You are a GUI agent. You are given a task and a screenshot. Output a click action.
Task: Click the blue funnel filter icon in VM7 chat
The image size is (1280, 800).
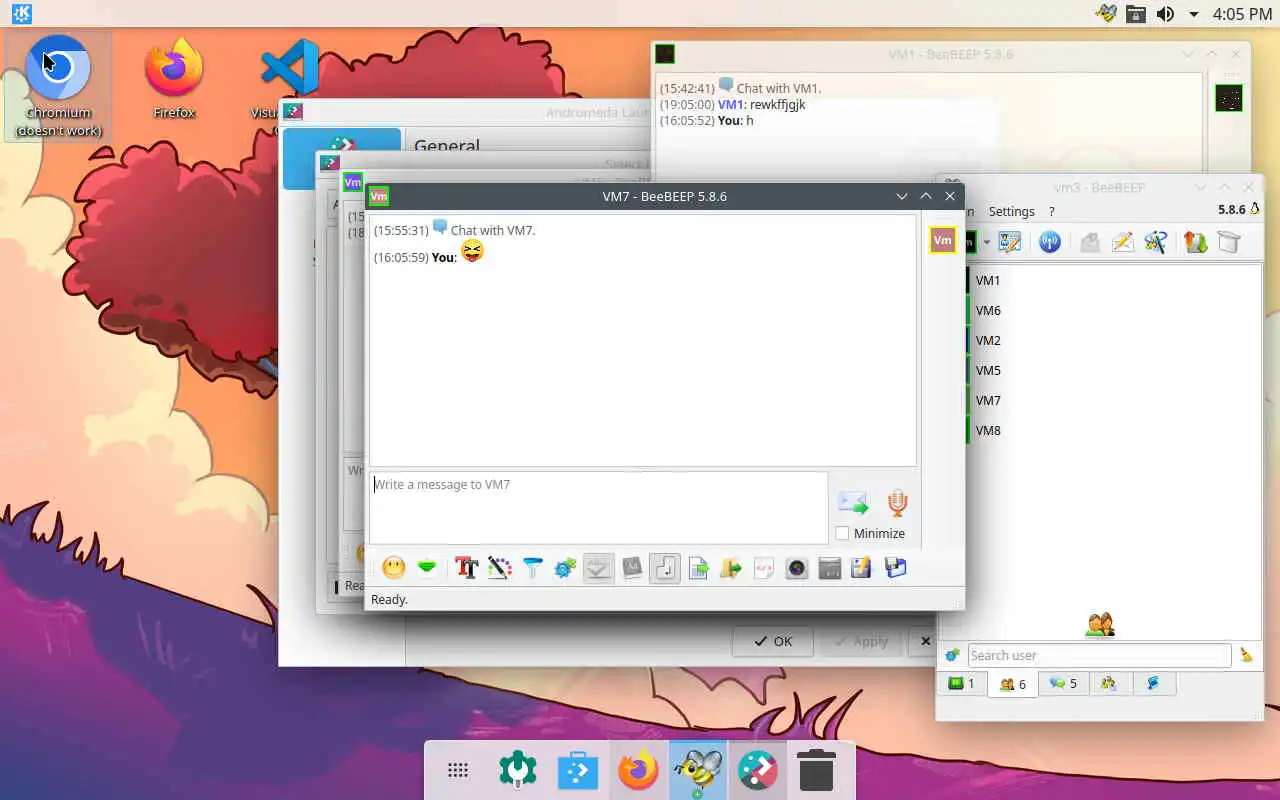point(532,568)
